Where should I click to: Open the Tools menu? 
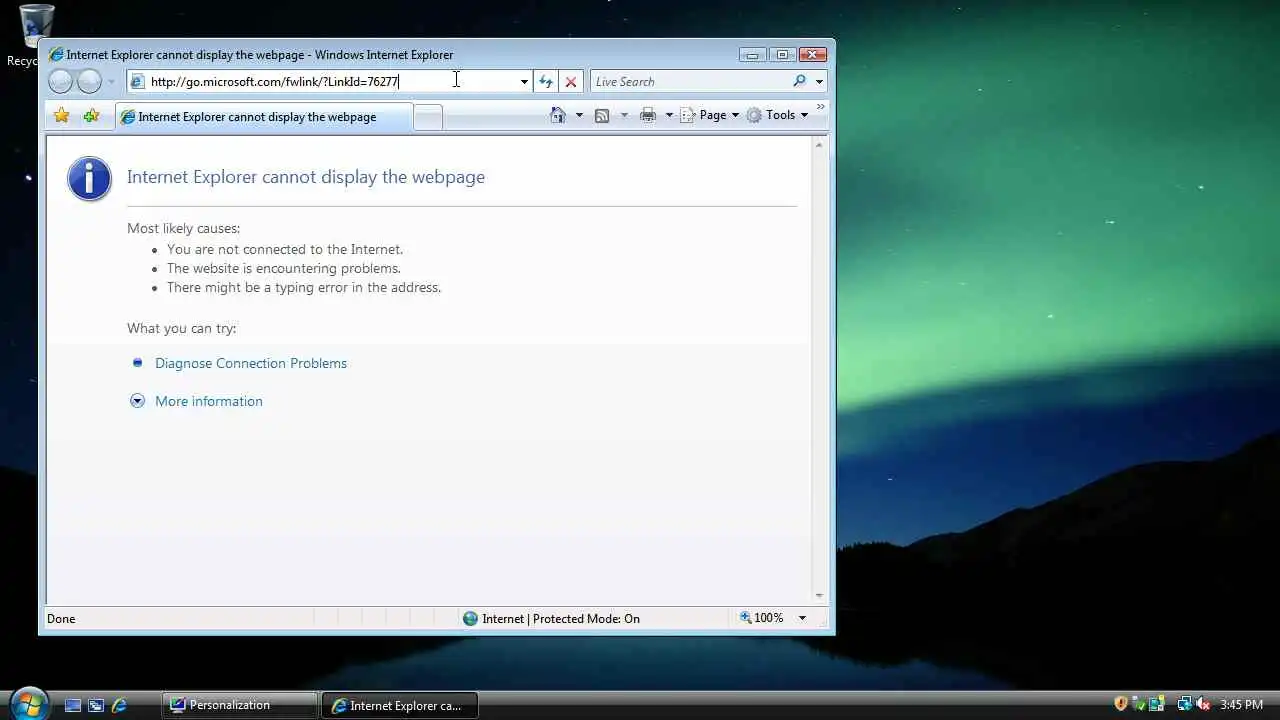pos(777,115)
